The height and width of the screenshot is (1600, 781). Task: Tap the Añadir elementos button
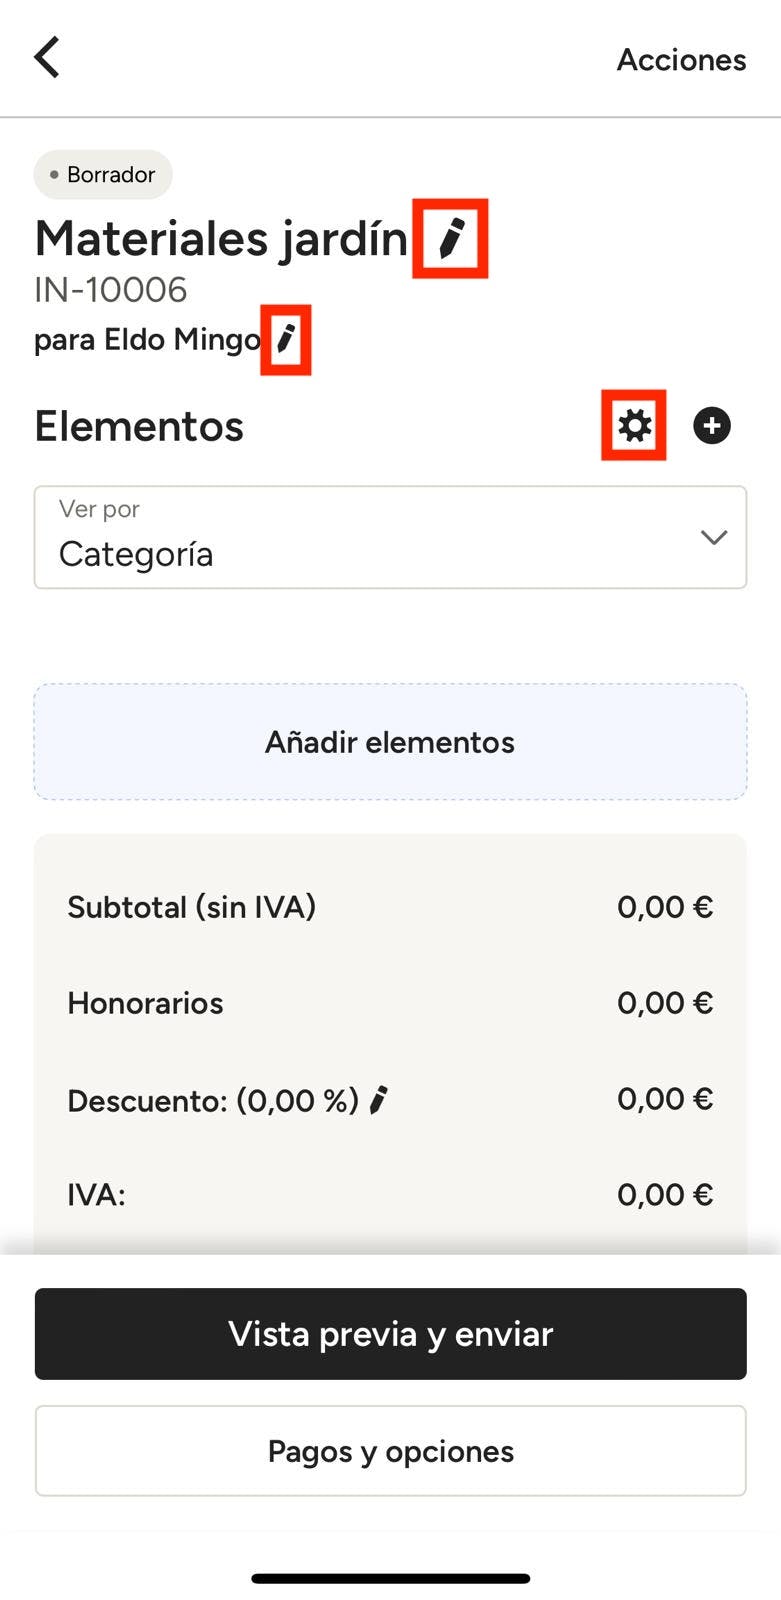pyautogui.click(x=390, y=742)
